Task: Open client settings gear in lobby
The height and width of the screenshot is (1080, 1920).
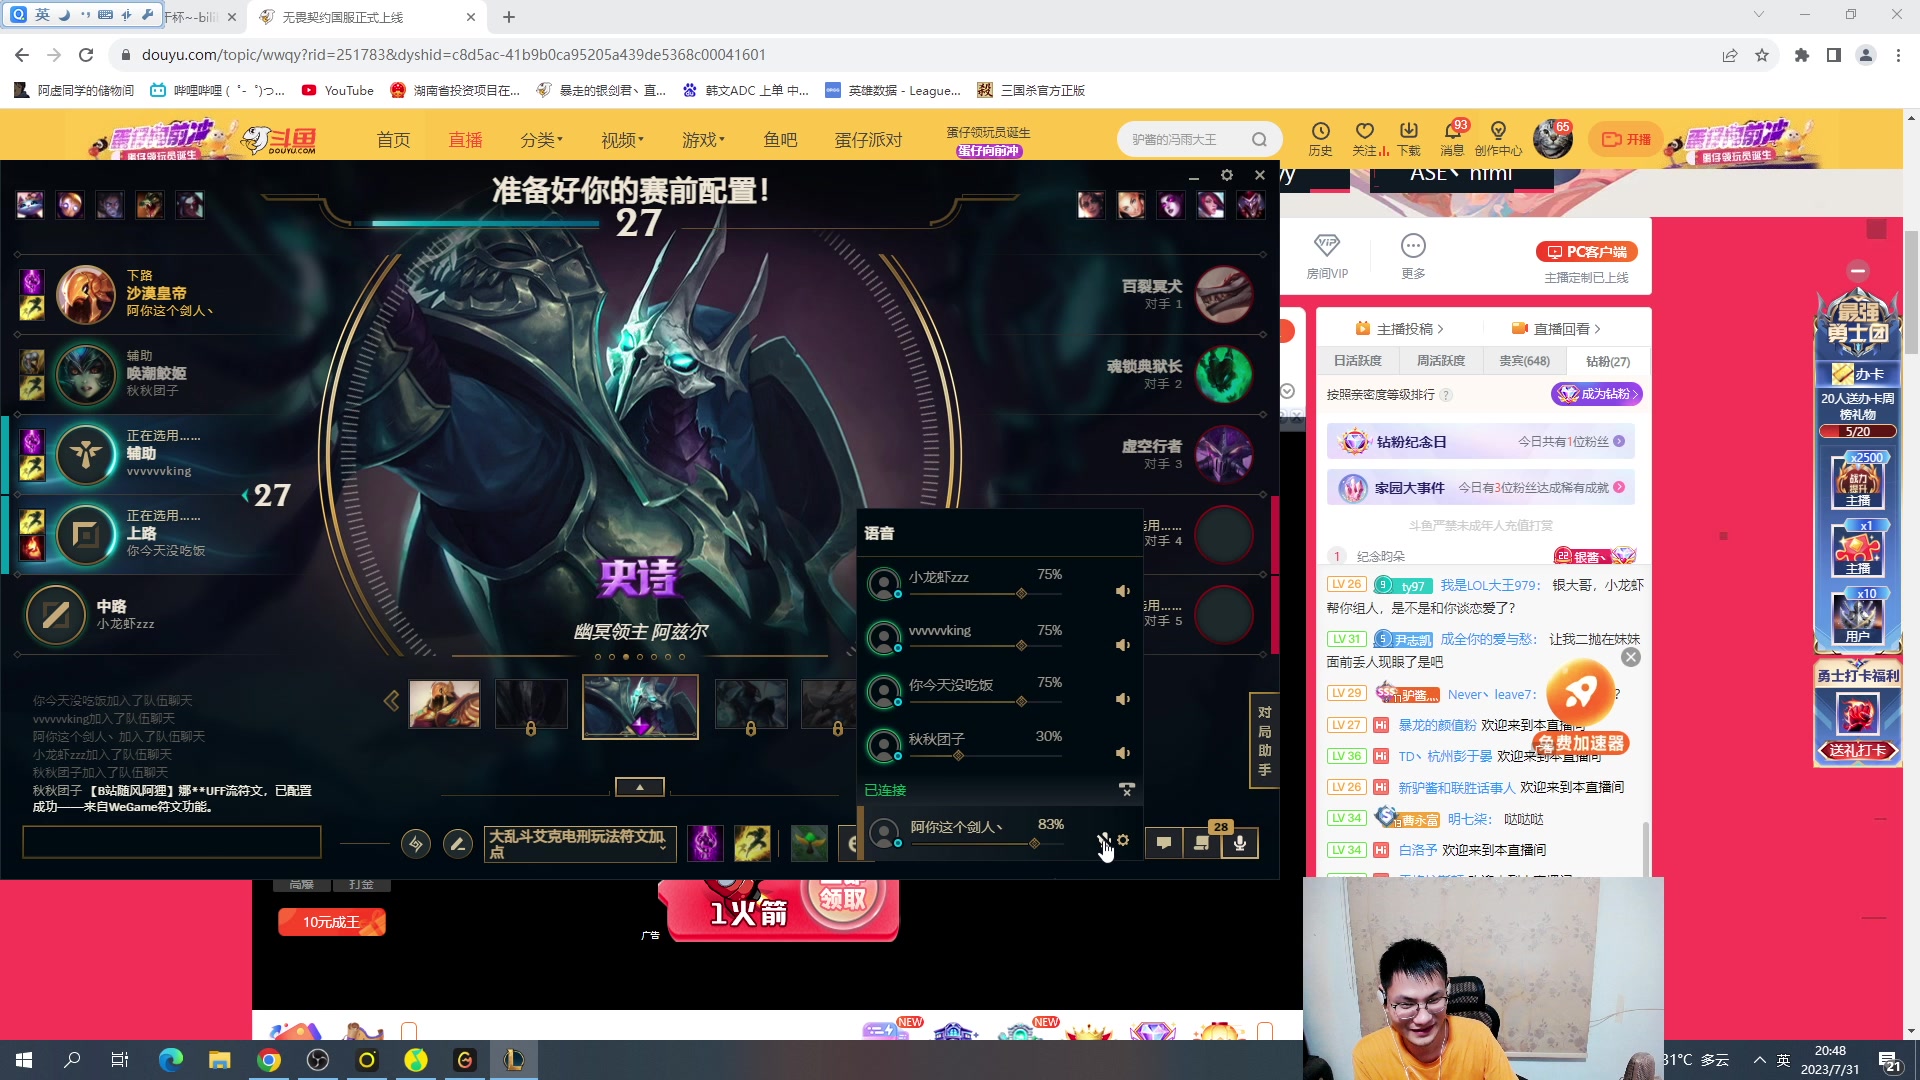Action: click(x=1227, y=175)
